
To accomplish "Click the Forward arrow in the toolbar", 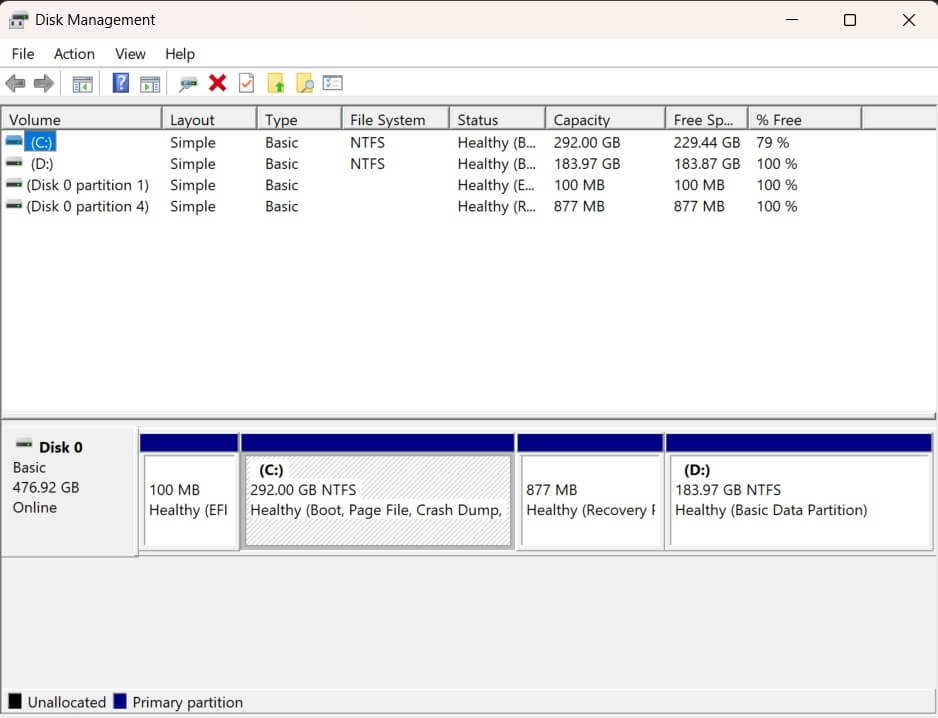I will click(43, 84).
